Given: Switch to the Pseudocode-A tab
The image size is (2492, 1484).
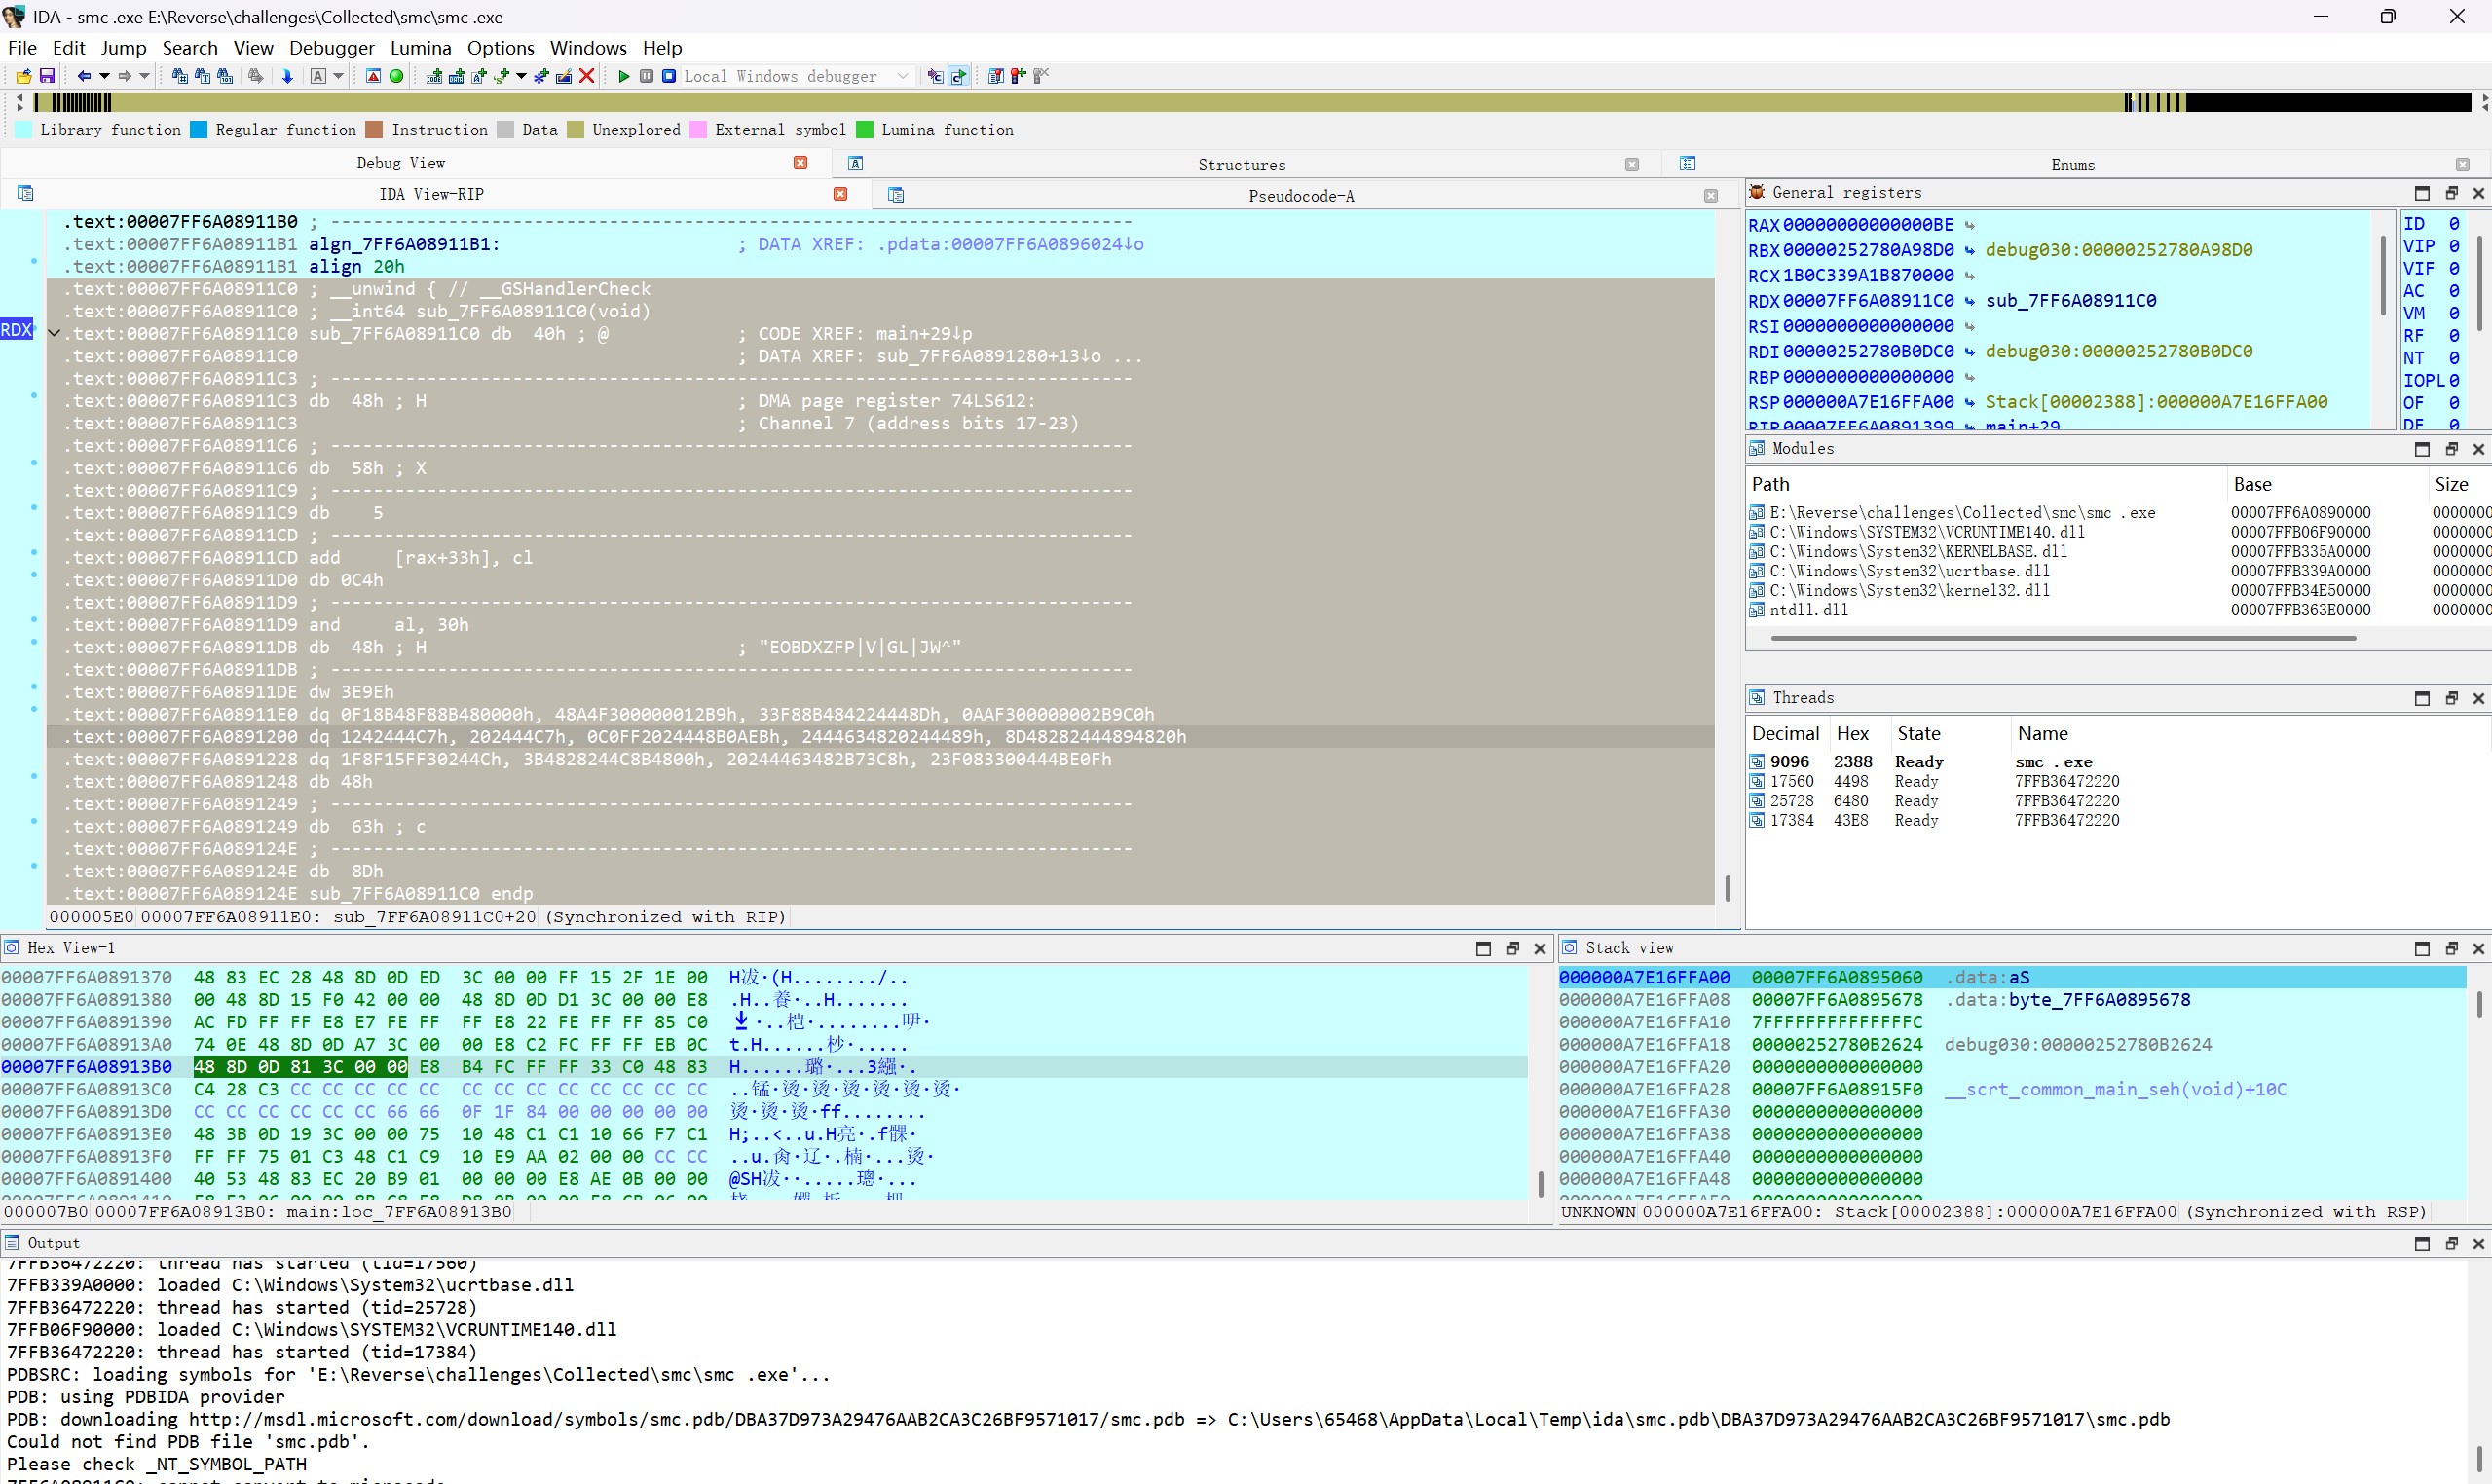Looking at the screenshot, I should point(1300,196).
